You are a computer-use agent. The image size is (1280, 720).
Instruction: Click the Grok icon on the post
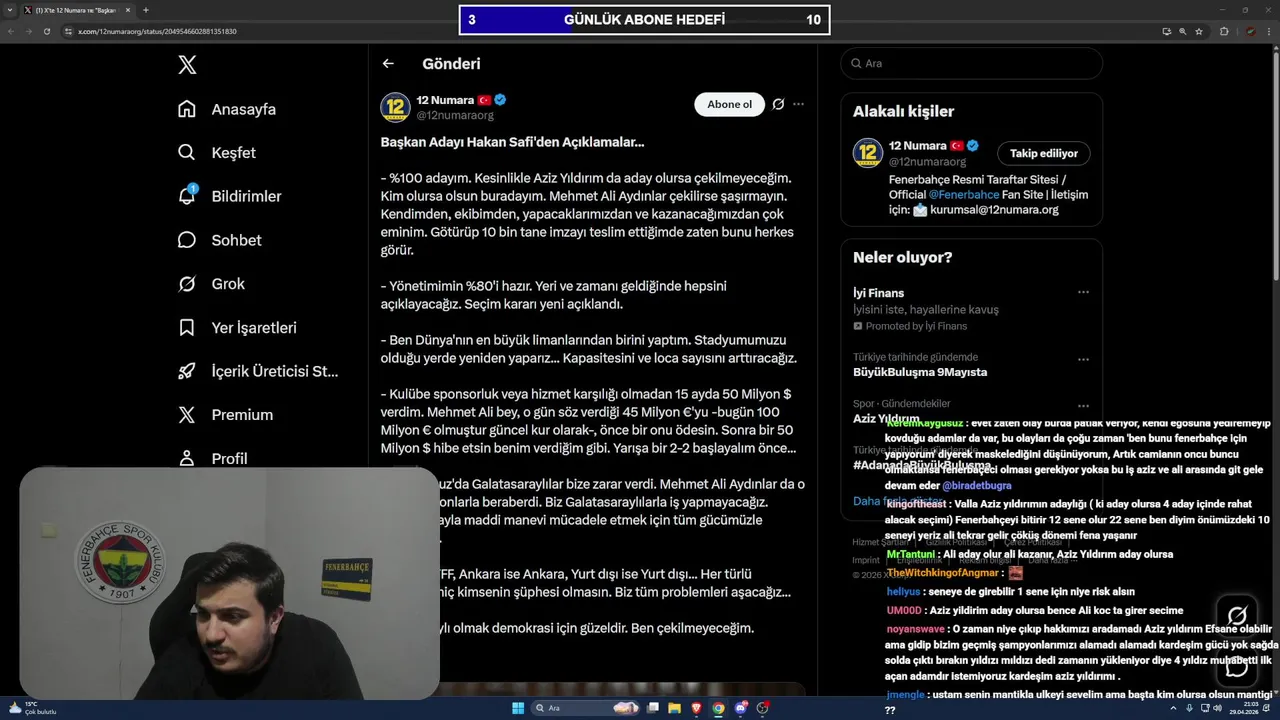pyautogui.click(x=778, y=104)
